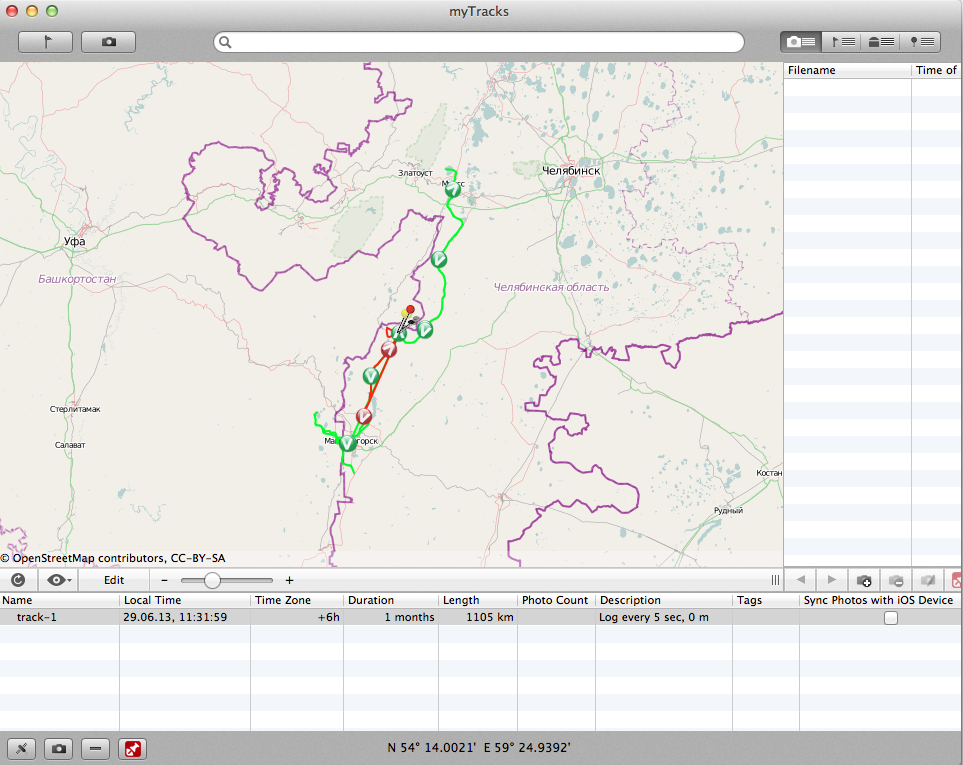Screen dimensions: 963x765
Task: Click the red pushpin button
Action: 133,748
